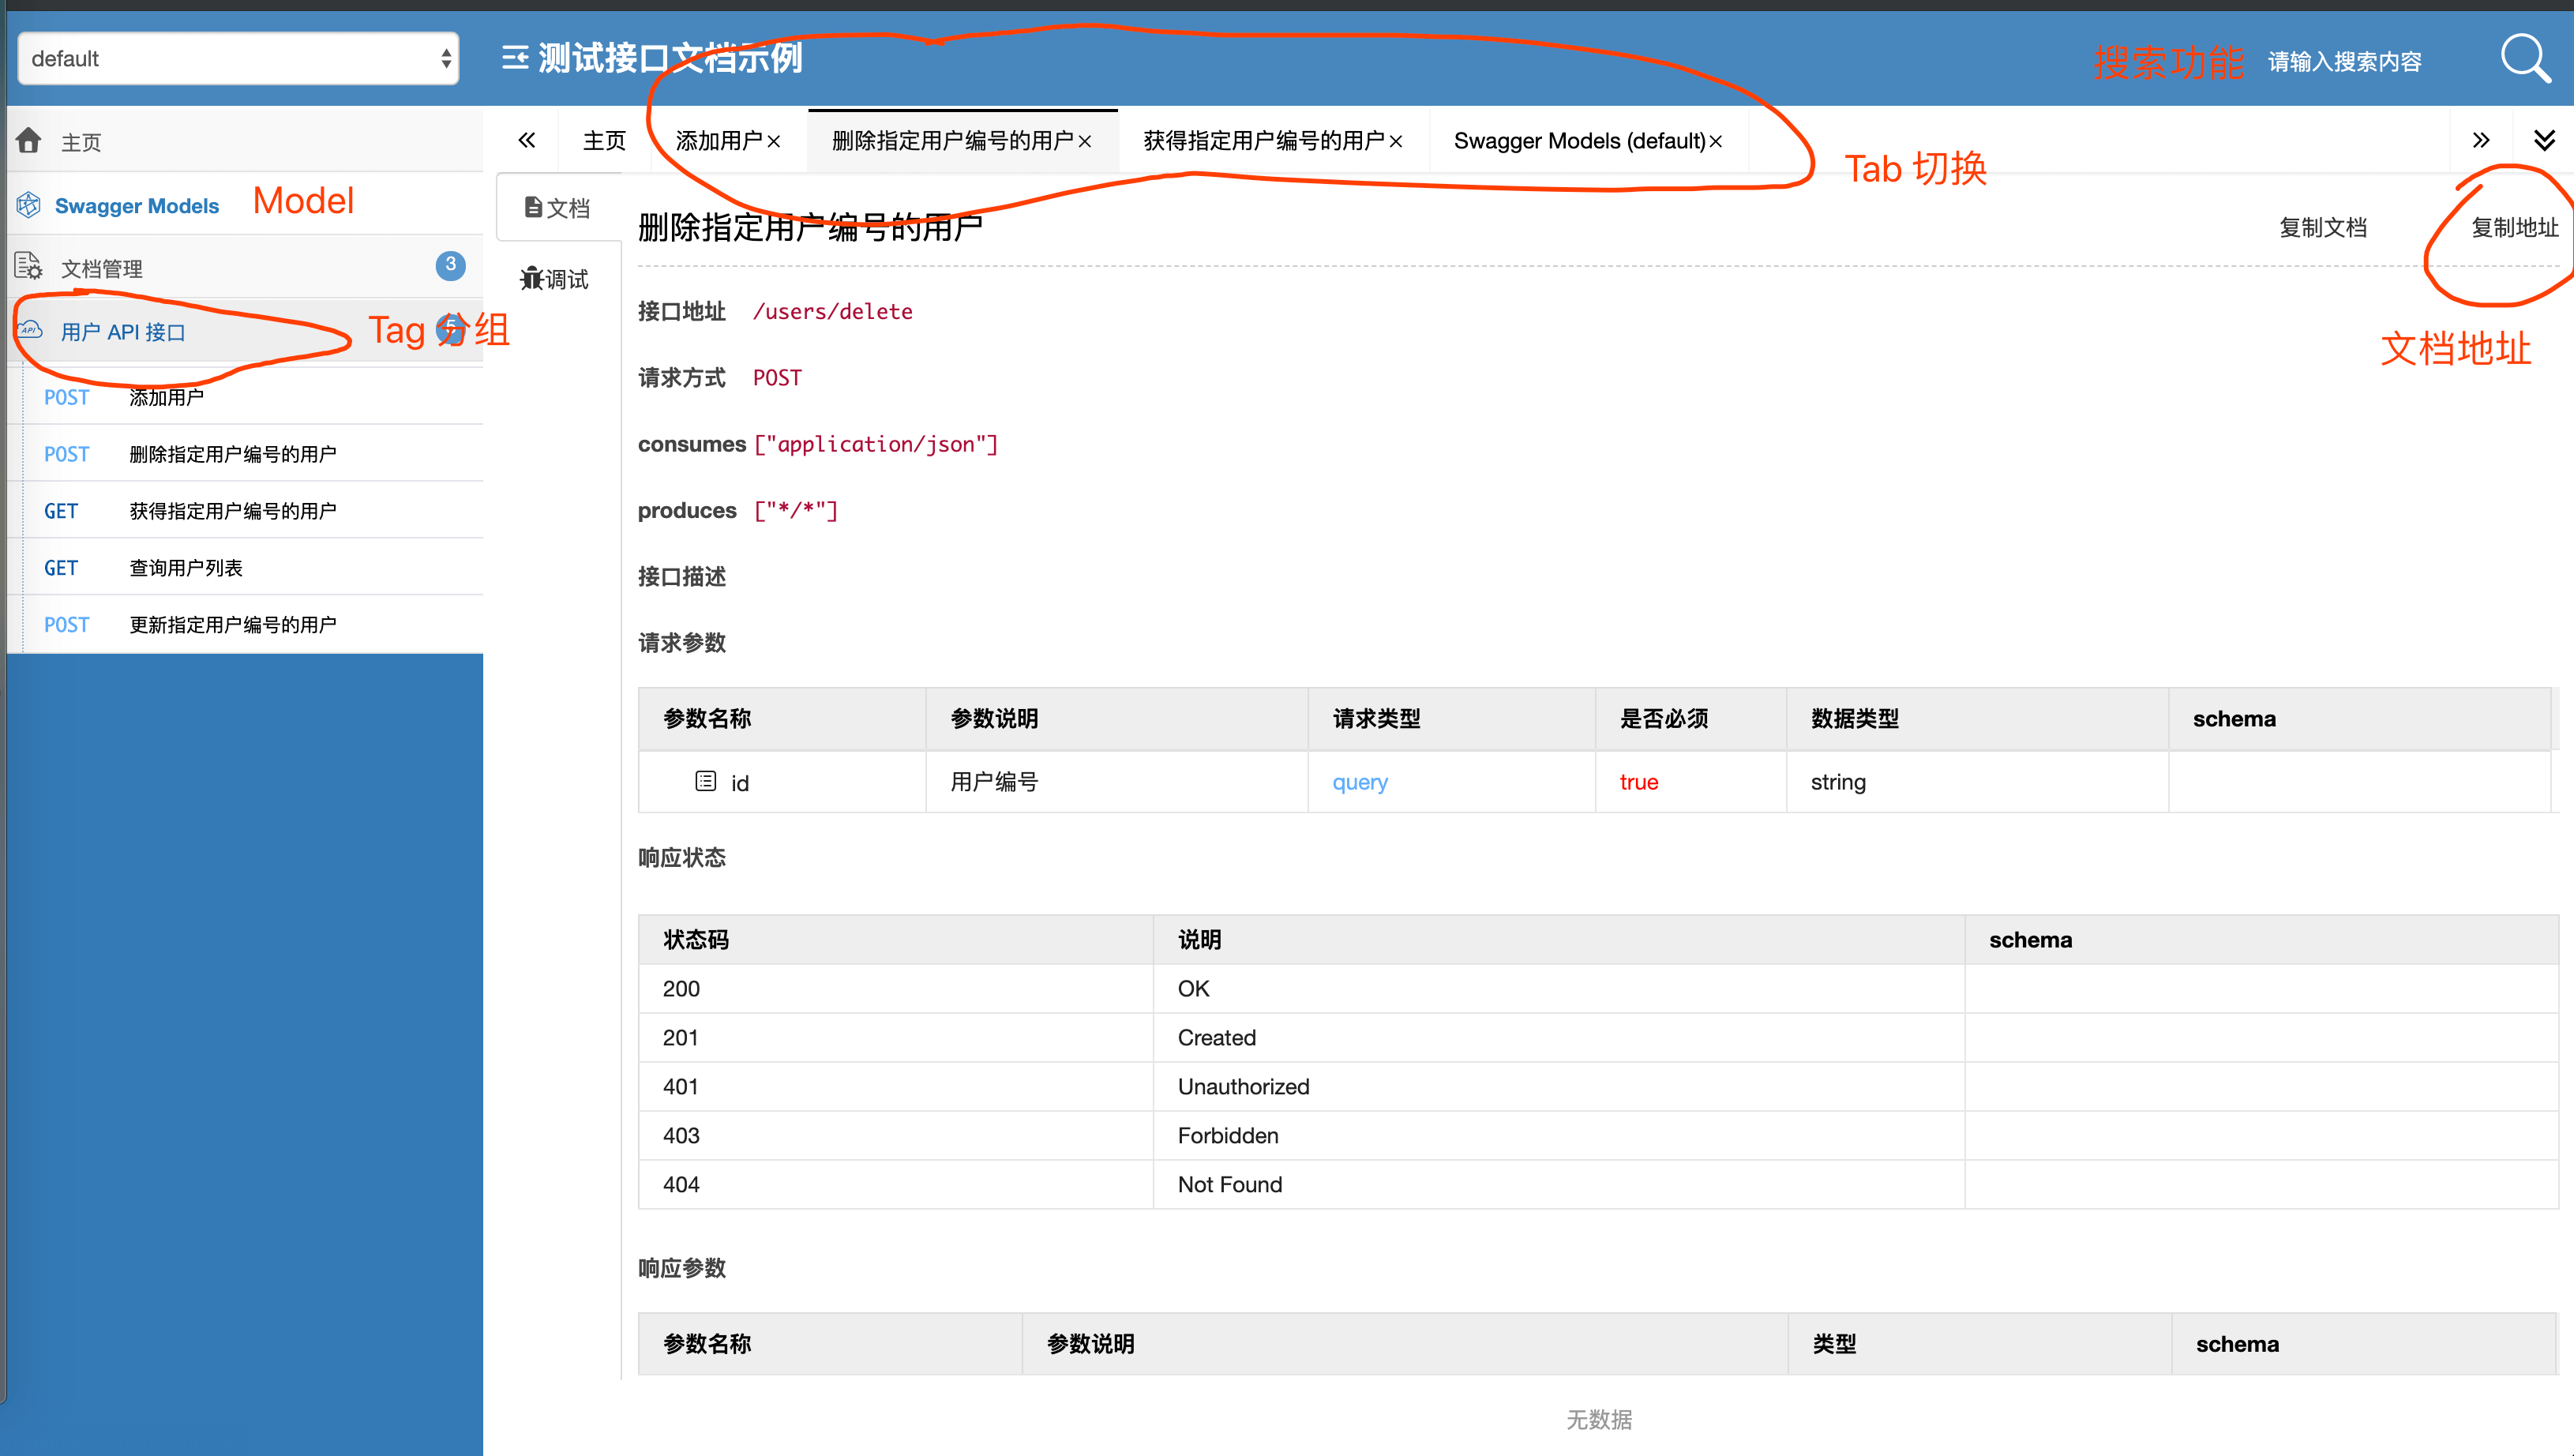Collapse the content panel with the « icon
The image size is (2574, 1456).
pyautogui.click(x=527, y=139)
